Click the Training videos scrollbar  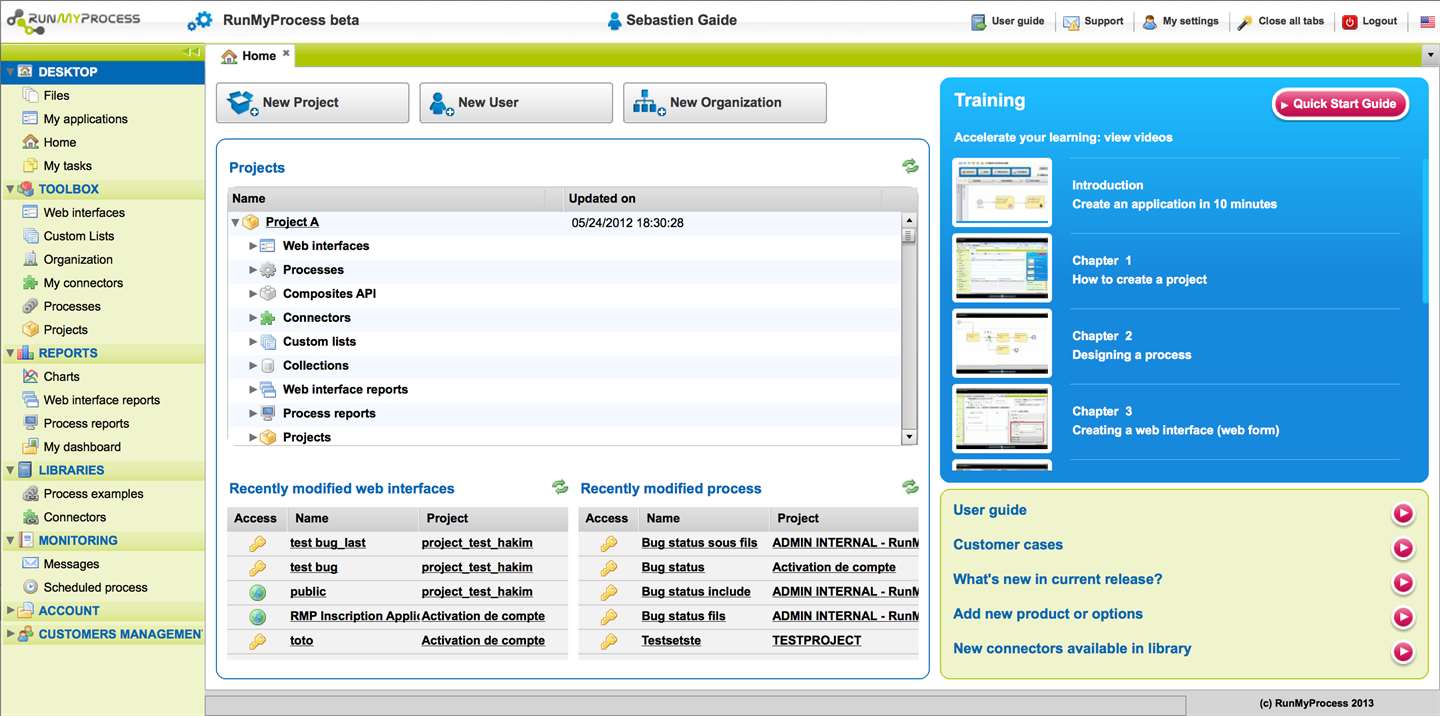pyautogui.click(x=1425, y=230)
